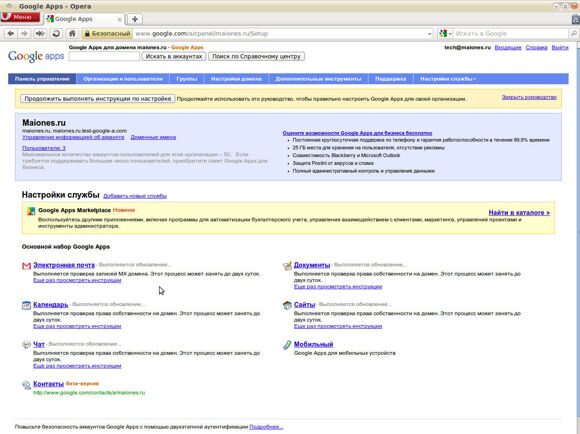Screen dimensions: 580x434
Task: Select Панель управления tab
Action: (42, 79)
